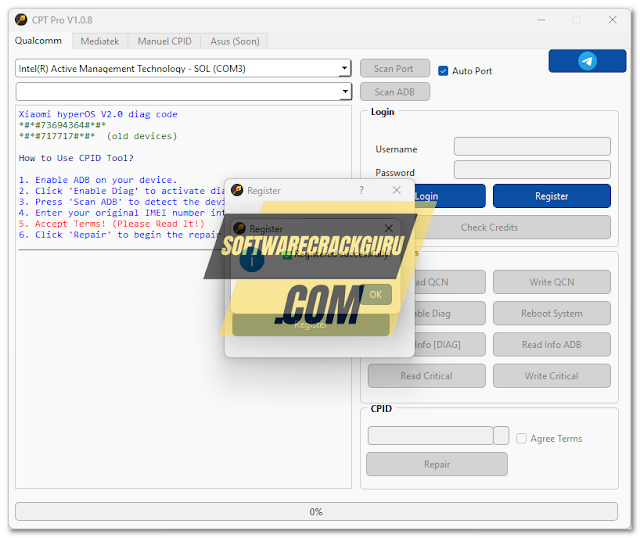This screenshot has width=640, height=538.
Task: Close the inner Register message box
Action: [x=389, y=228]
